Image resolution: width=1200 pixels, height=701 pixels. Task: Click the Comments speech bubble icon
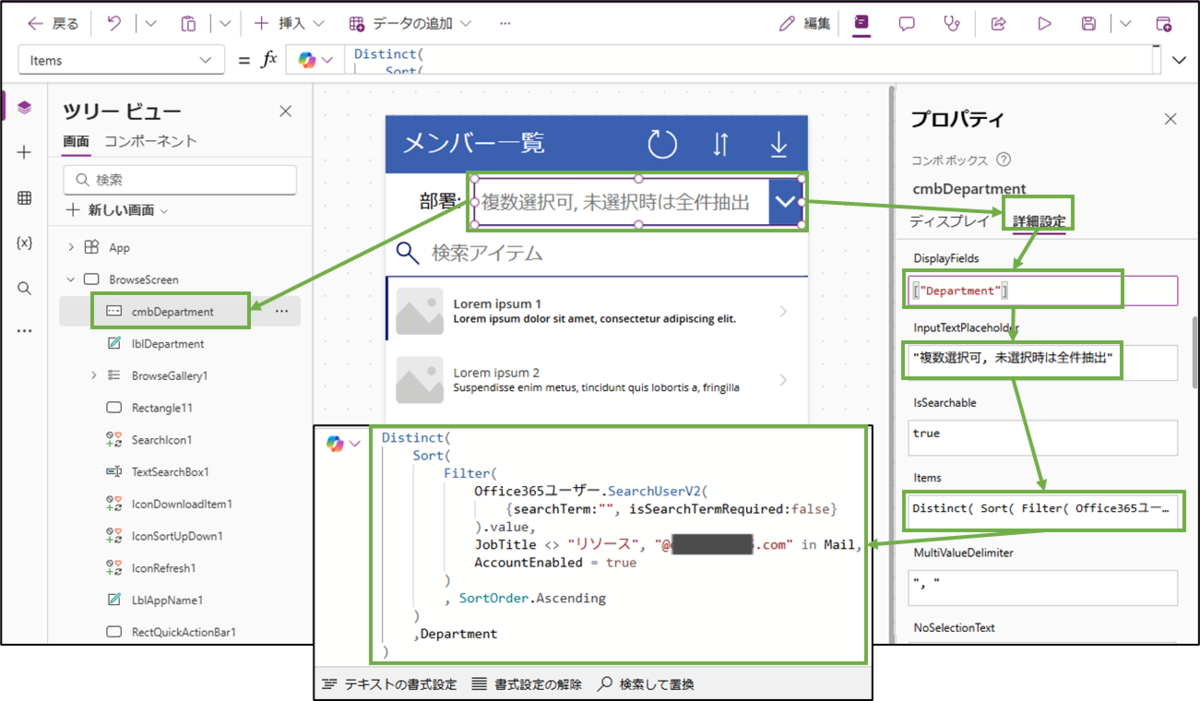907,23
